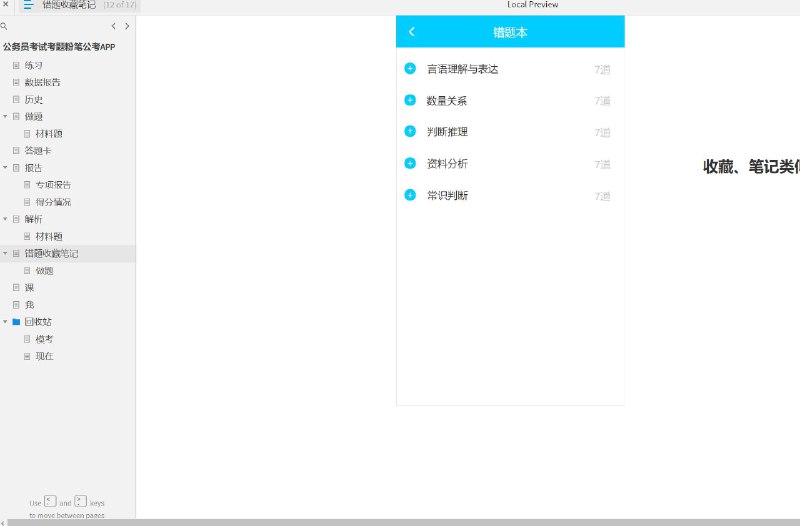Click the page icon beside 我
Screen dimensions: 800x526
16,305
